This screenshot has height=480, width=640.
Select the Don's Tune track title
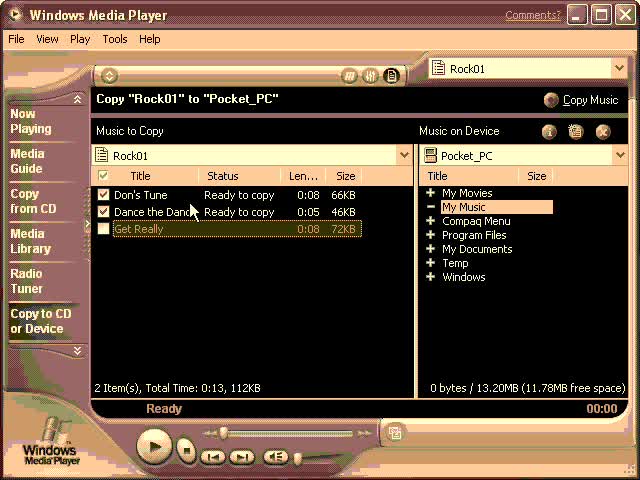[141, 195]
